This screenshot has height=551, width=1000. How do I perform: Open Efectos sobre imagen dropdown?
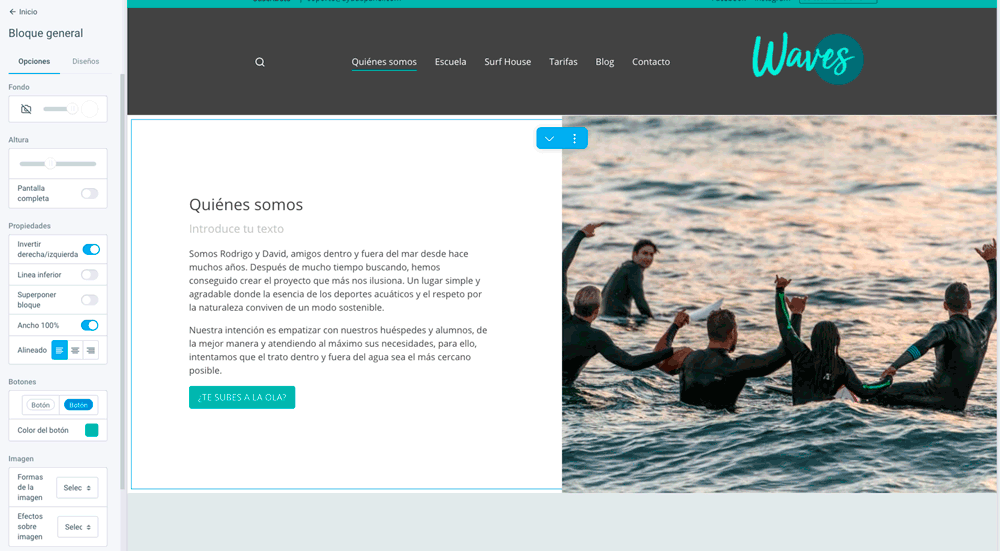click(77, 527)
